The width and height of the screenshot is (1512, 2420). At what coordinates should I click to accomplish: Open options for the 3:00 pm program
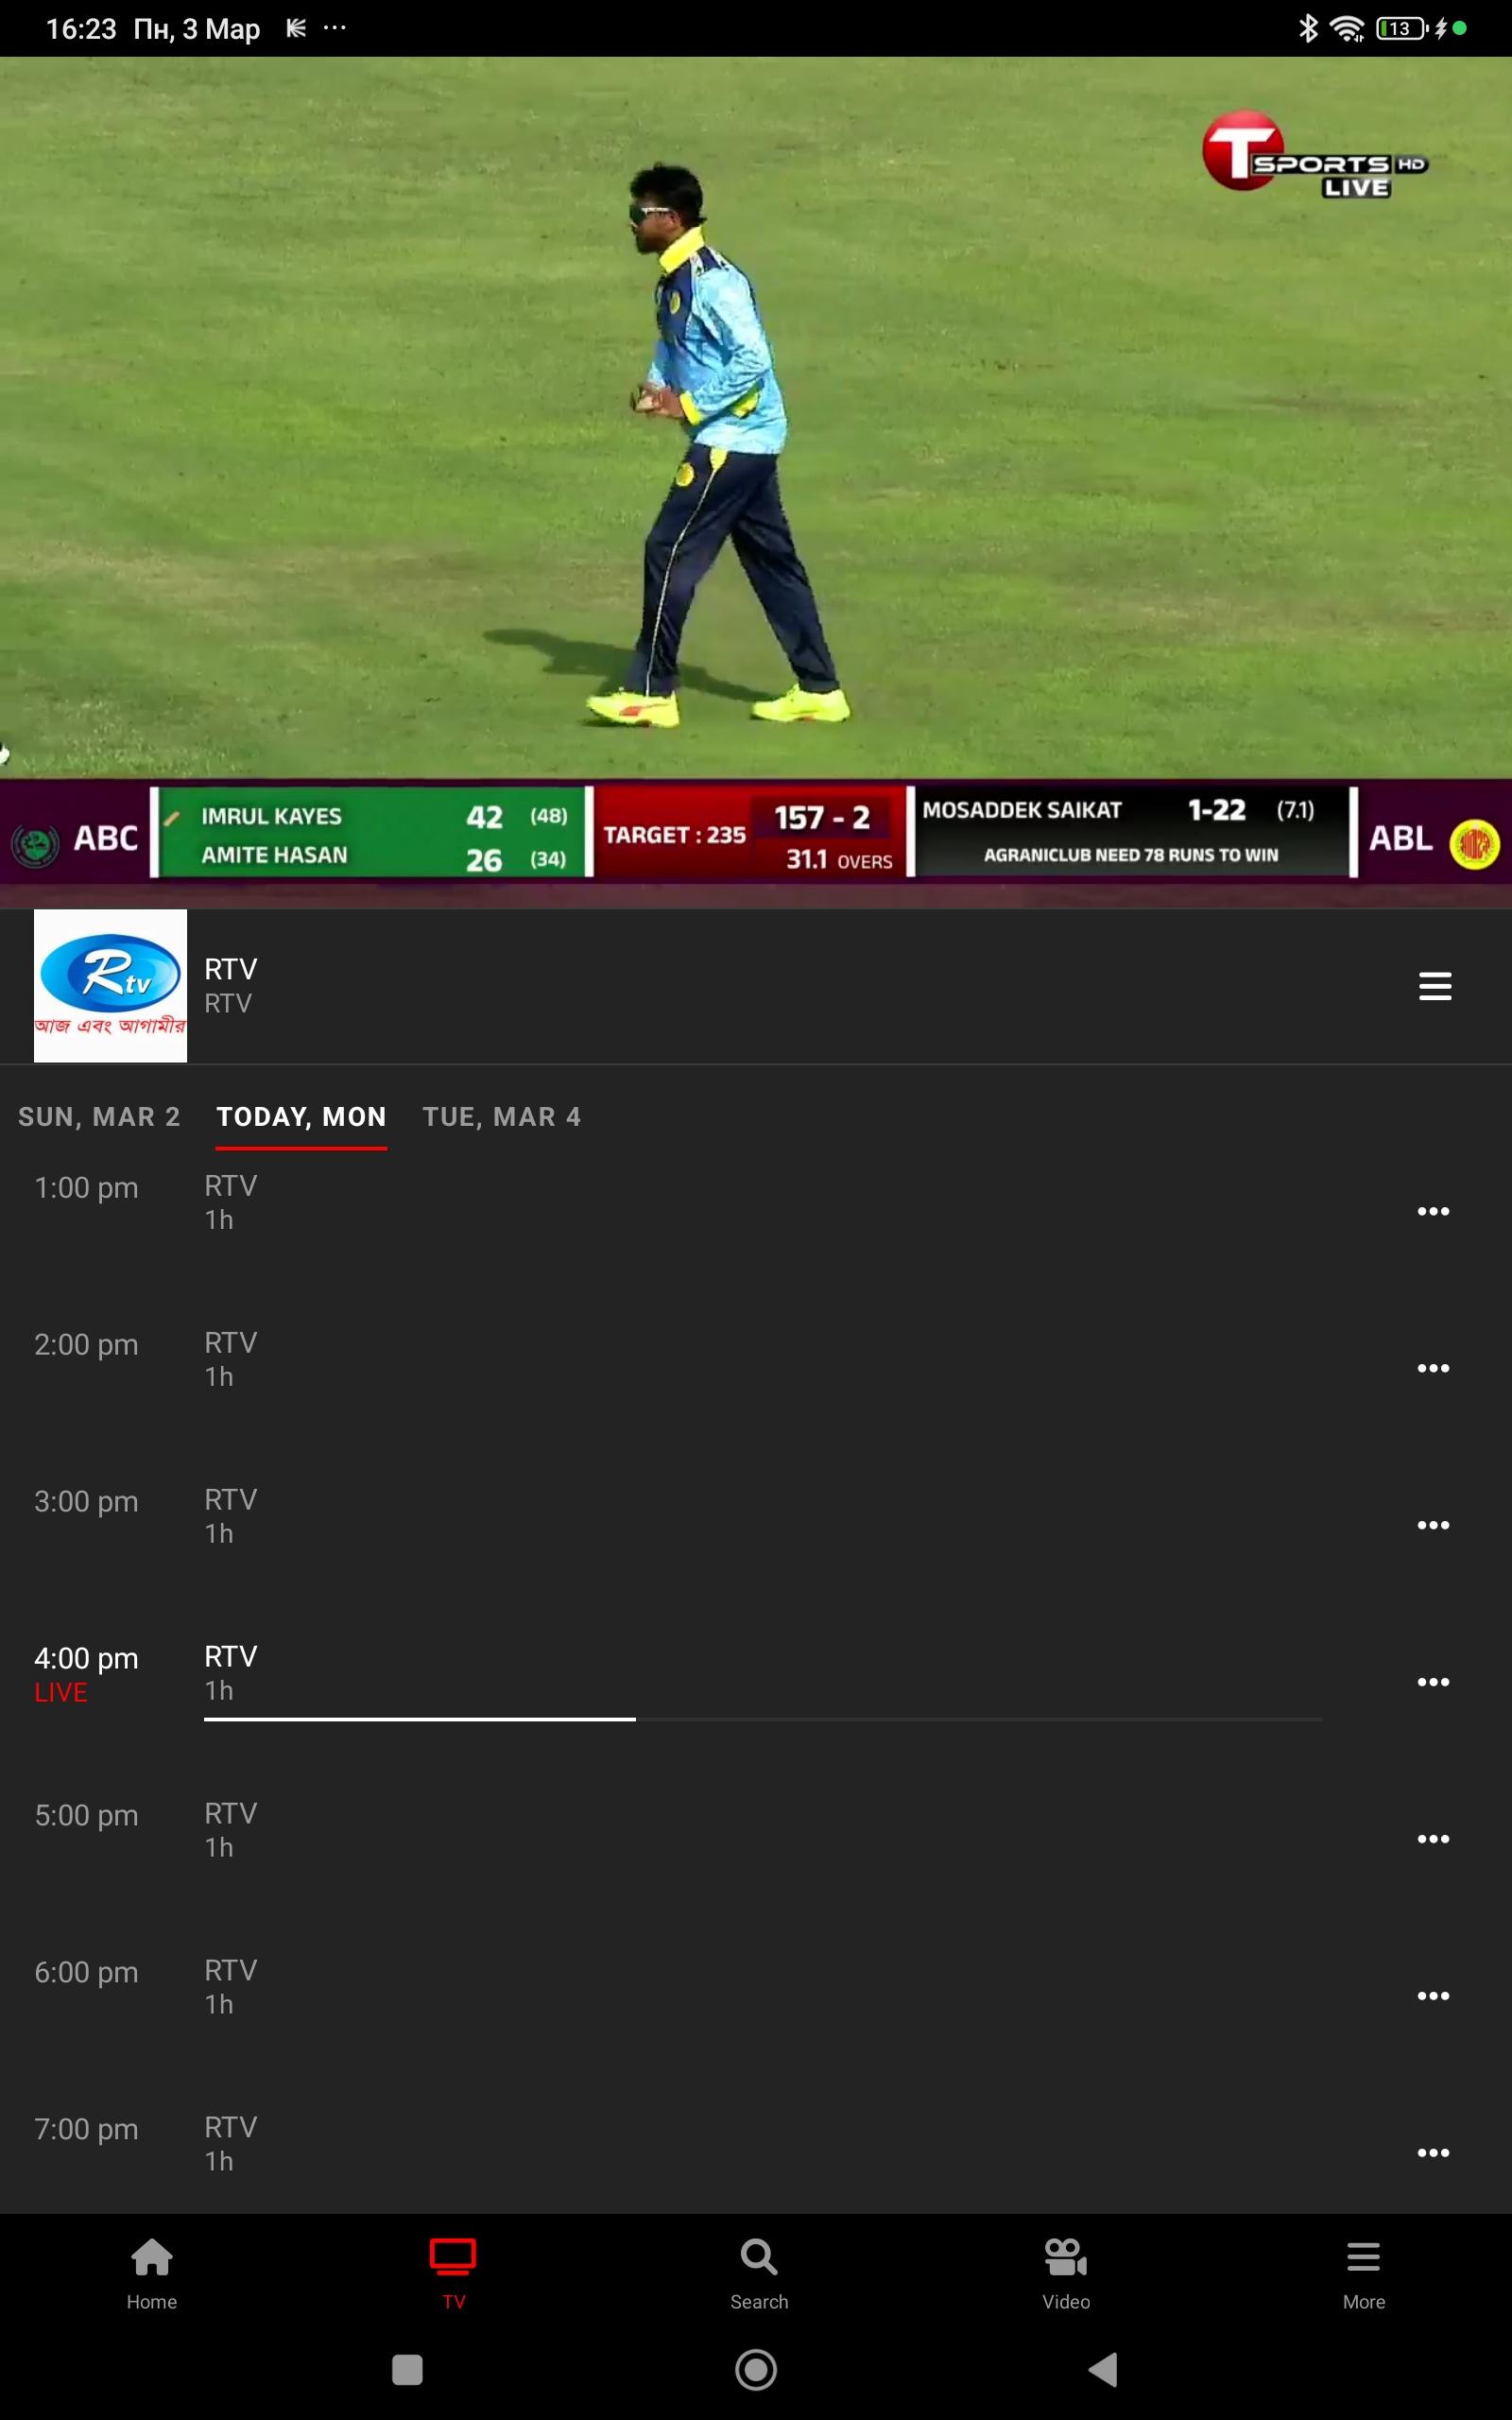pos(1433,1525)
